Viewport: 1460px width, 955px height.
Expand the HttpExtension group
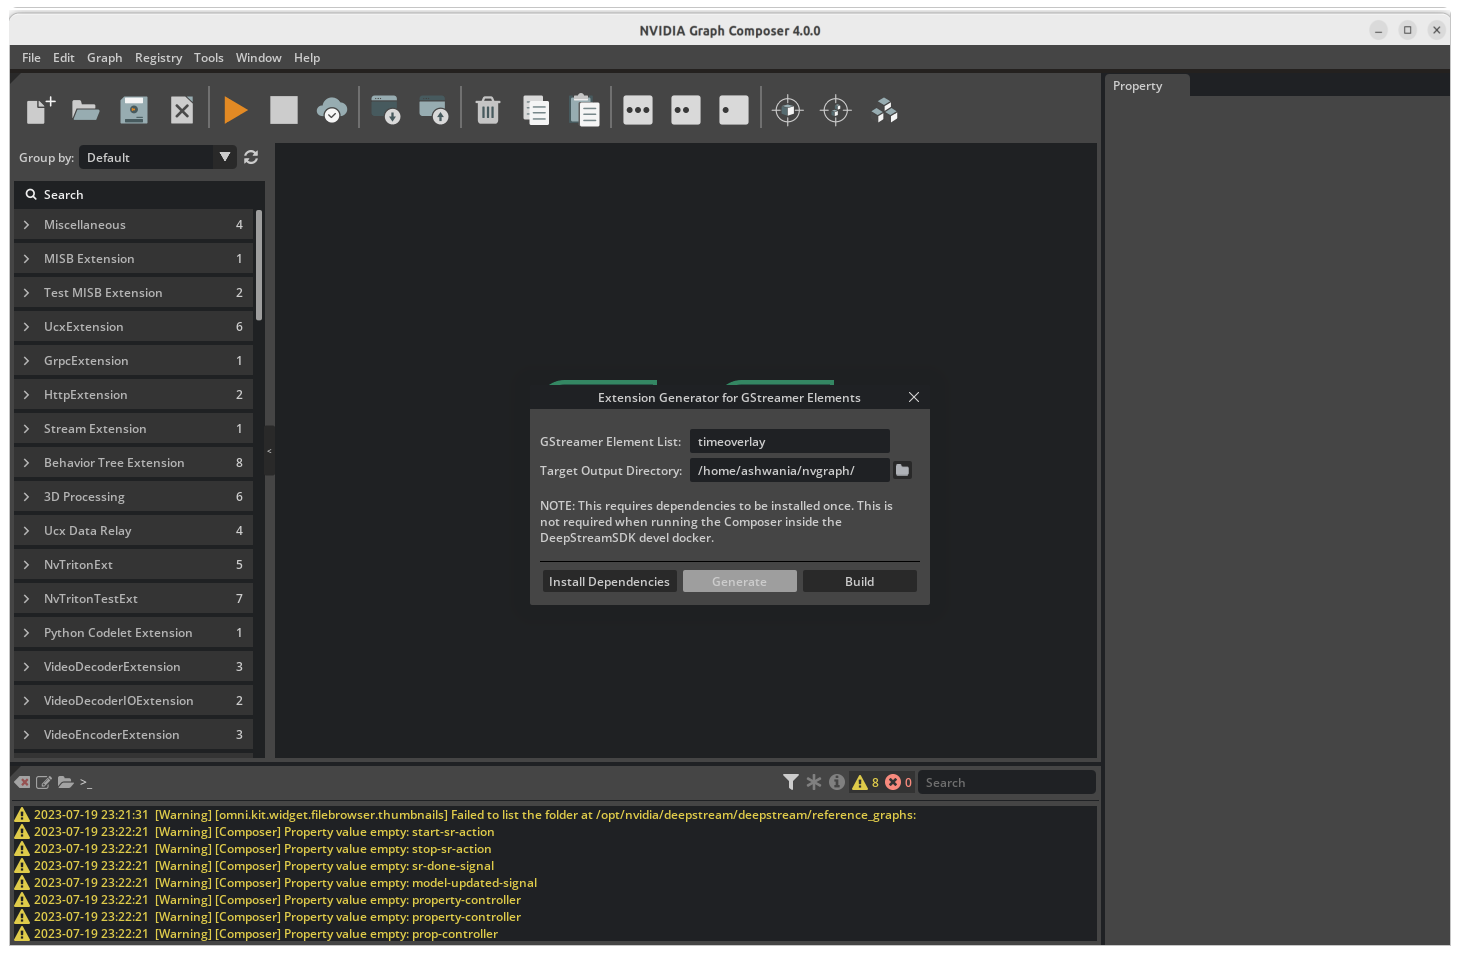pyautogui.click(x=133, y=395)
